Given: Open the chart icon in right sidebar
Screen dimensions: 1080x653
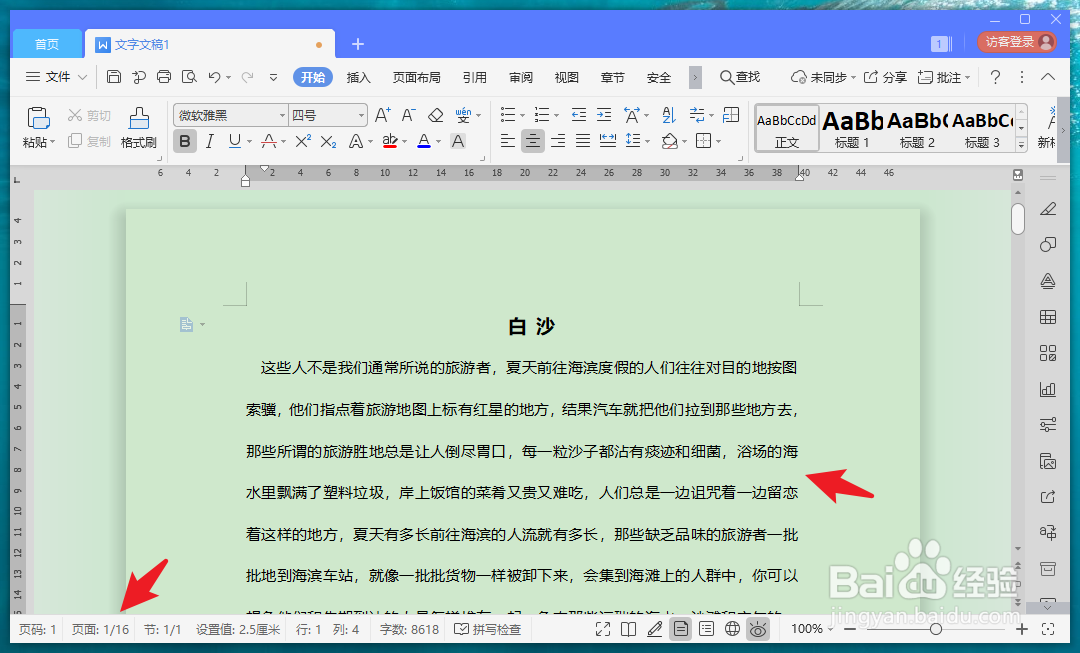Looking at the screenshot, I should (1048, 389).
